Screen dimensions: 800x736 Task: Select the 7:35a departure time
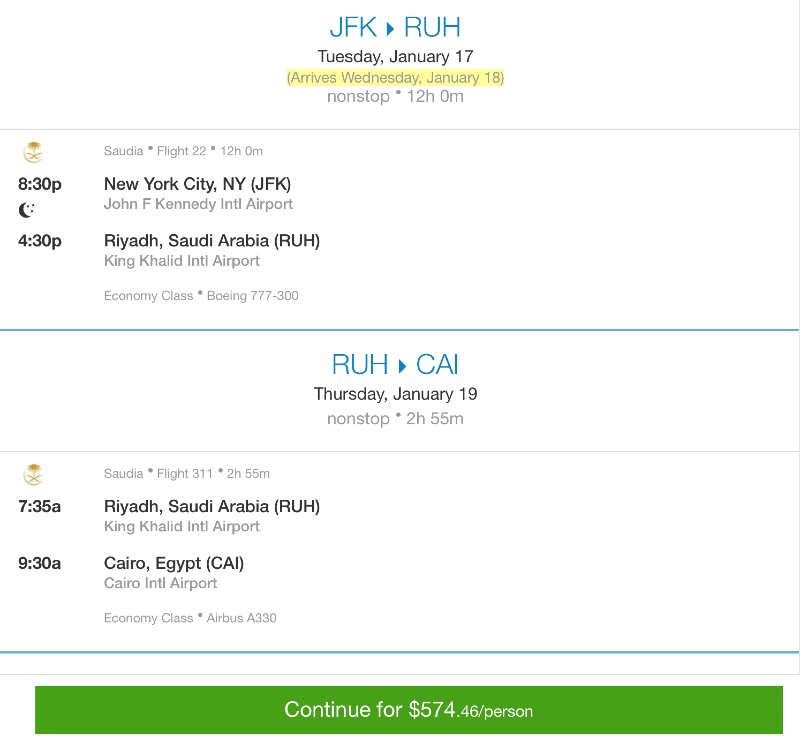(x=40, y=506)
